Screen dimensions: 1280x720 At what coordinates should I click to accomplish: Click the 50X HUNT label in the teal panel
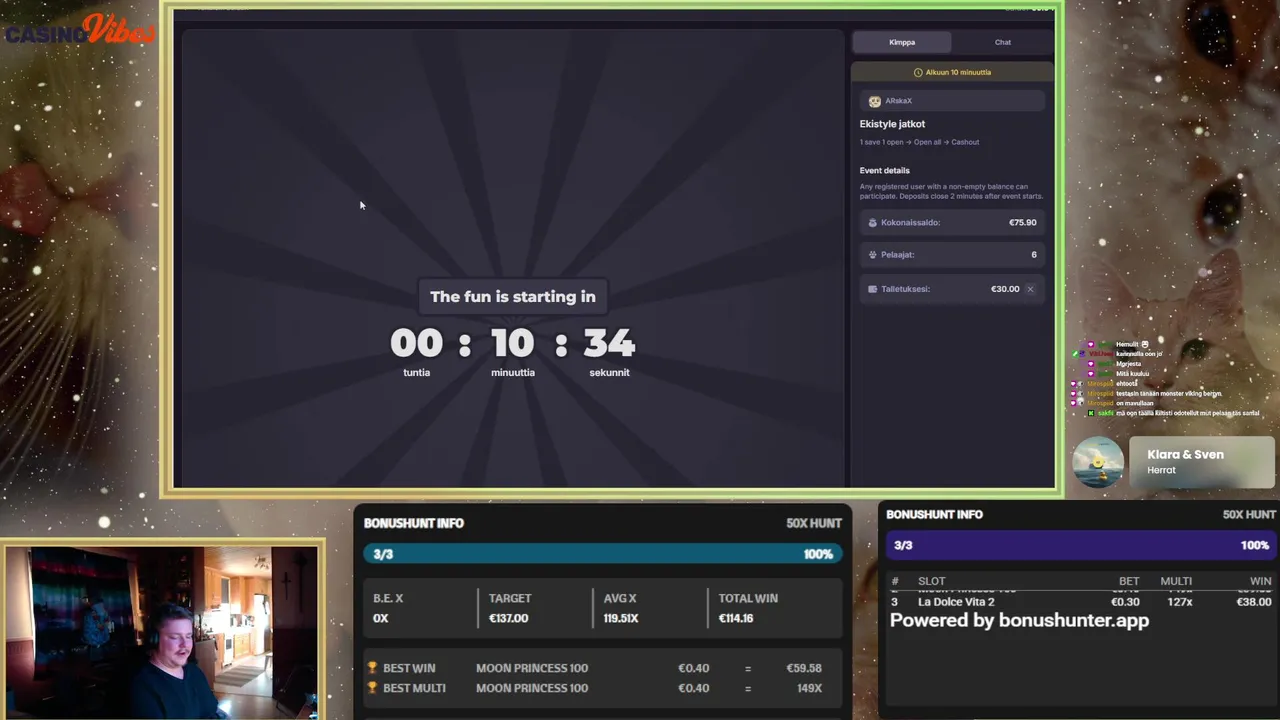814,523
